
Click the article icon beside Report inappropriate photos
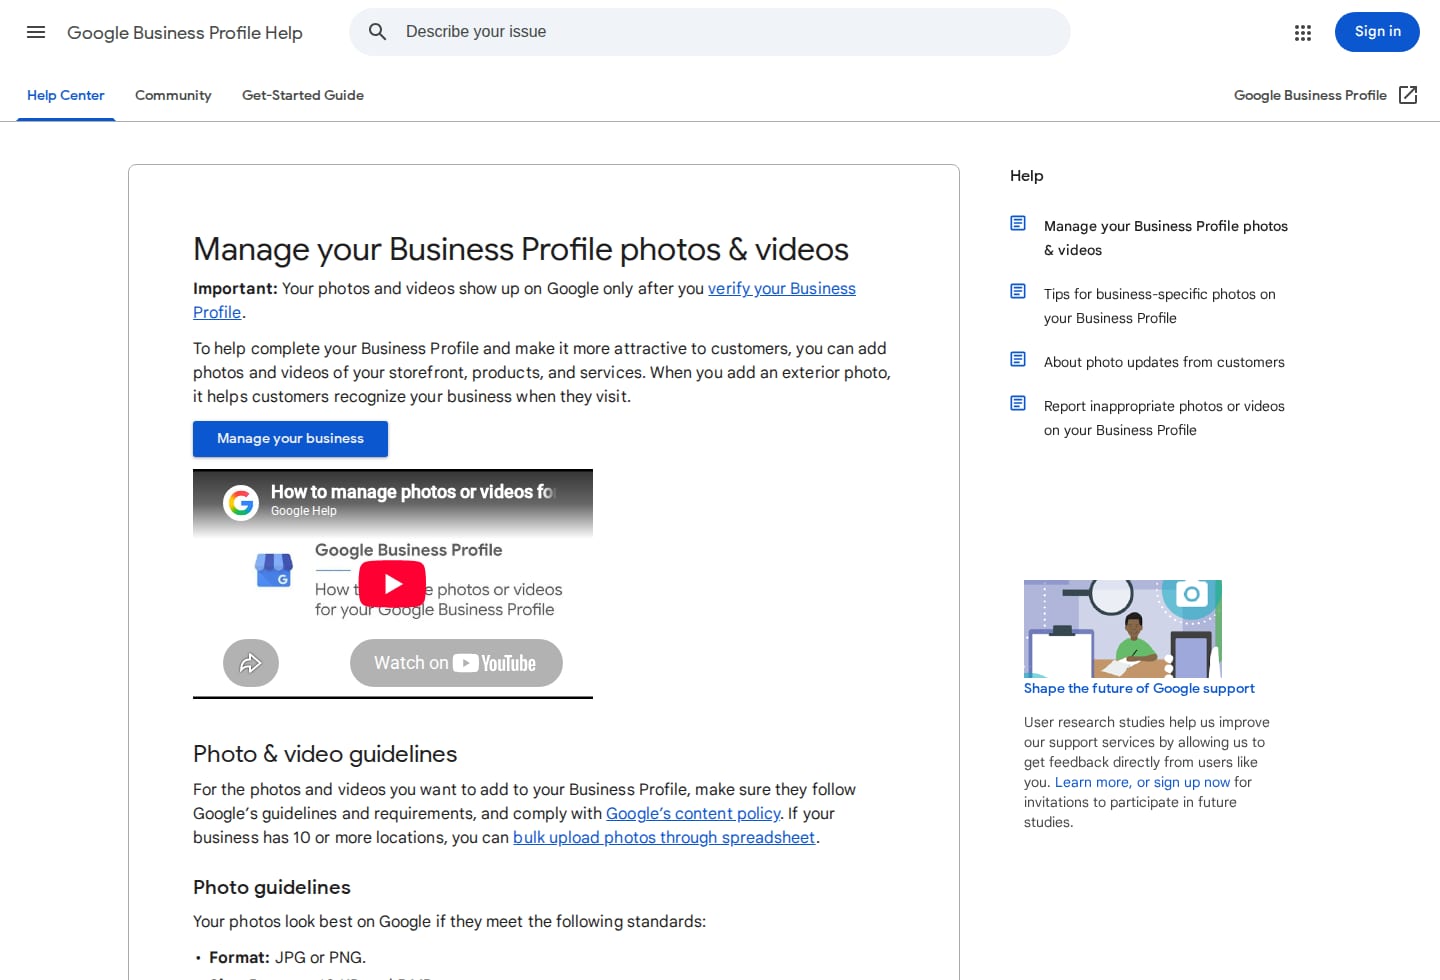pyautogui.click(x=1018, y=403)
